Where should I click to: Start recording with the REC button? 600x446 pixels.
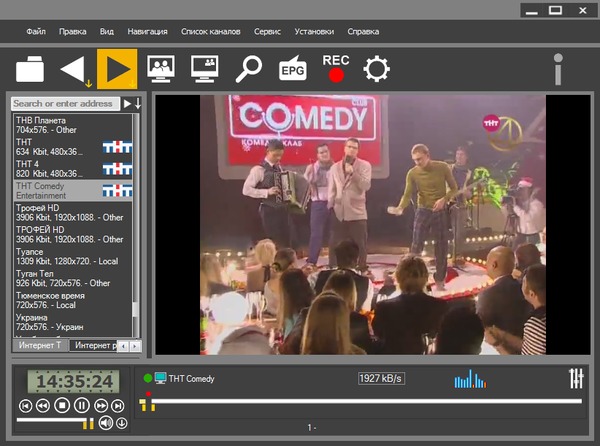336,68
